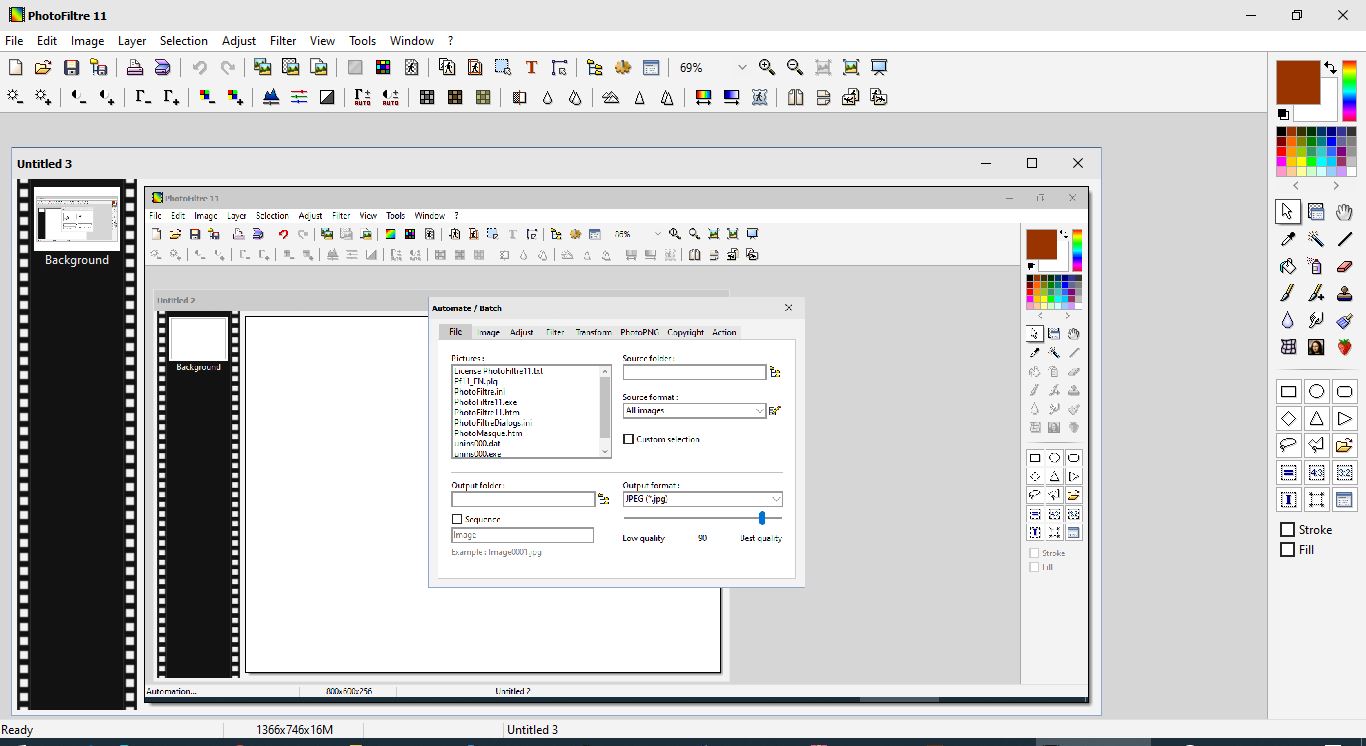Select the Text tool 'T' icon
The width and height of the screenshot is (1366, 746).
point(531,67)
